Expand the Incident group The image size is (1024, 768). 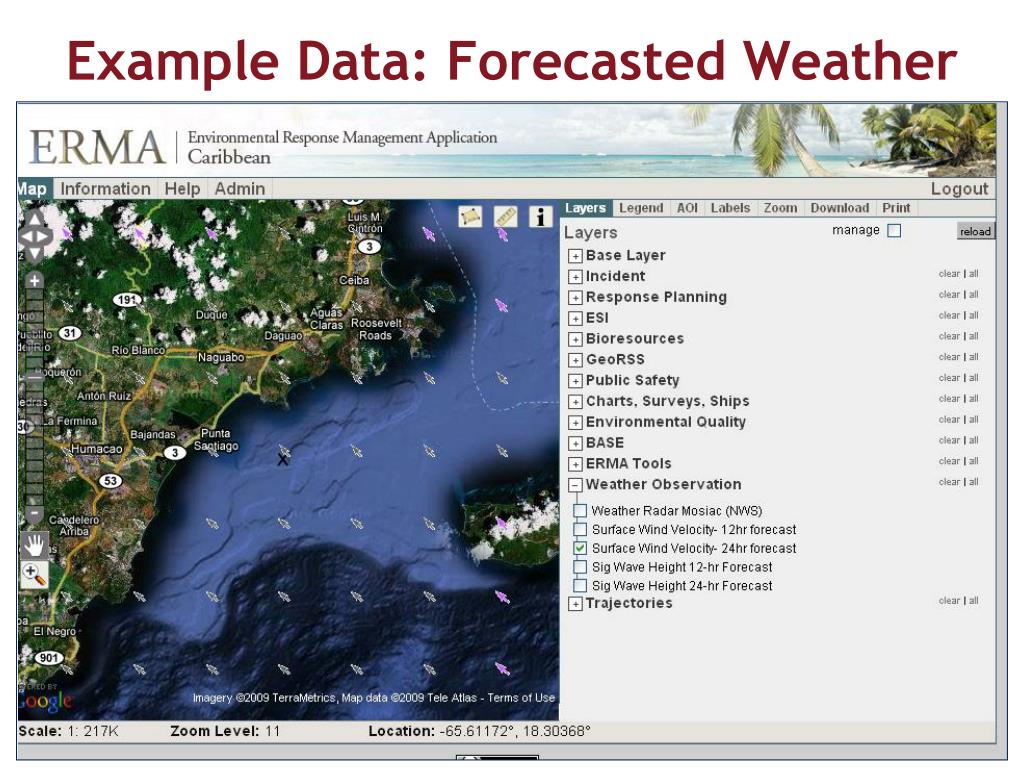point(575,277)
